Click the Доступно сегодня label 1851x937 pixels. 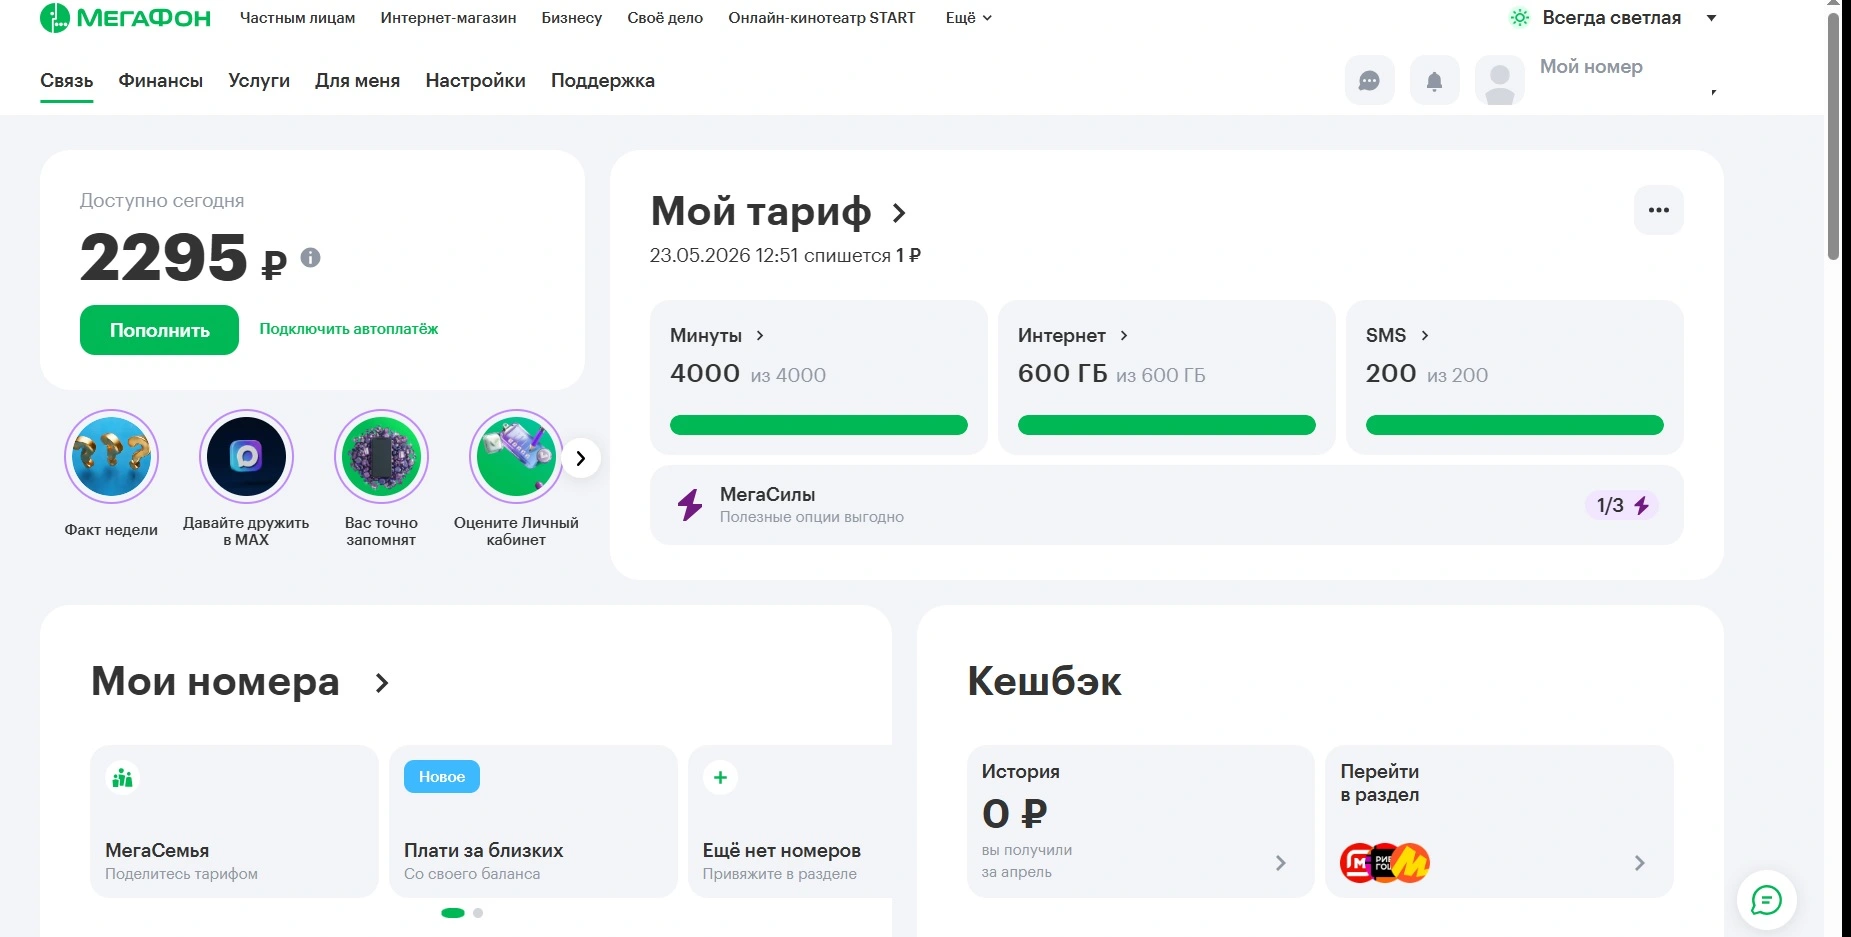(x=162, y=201)
